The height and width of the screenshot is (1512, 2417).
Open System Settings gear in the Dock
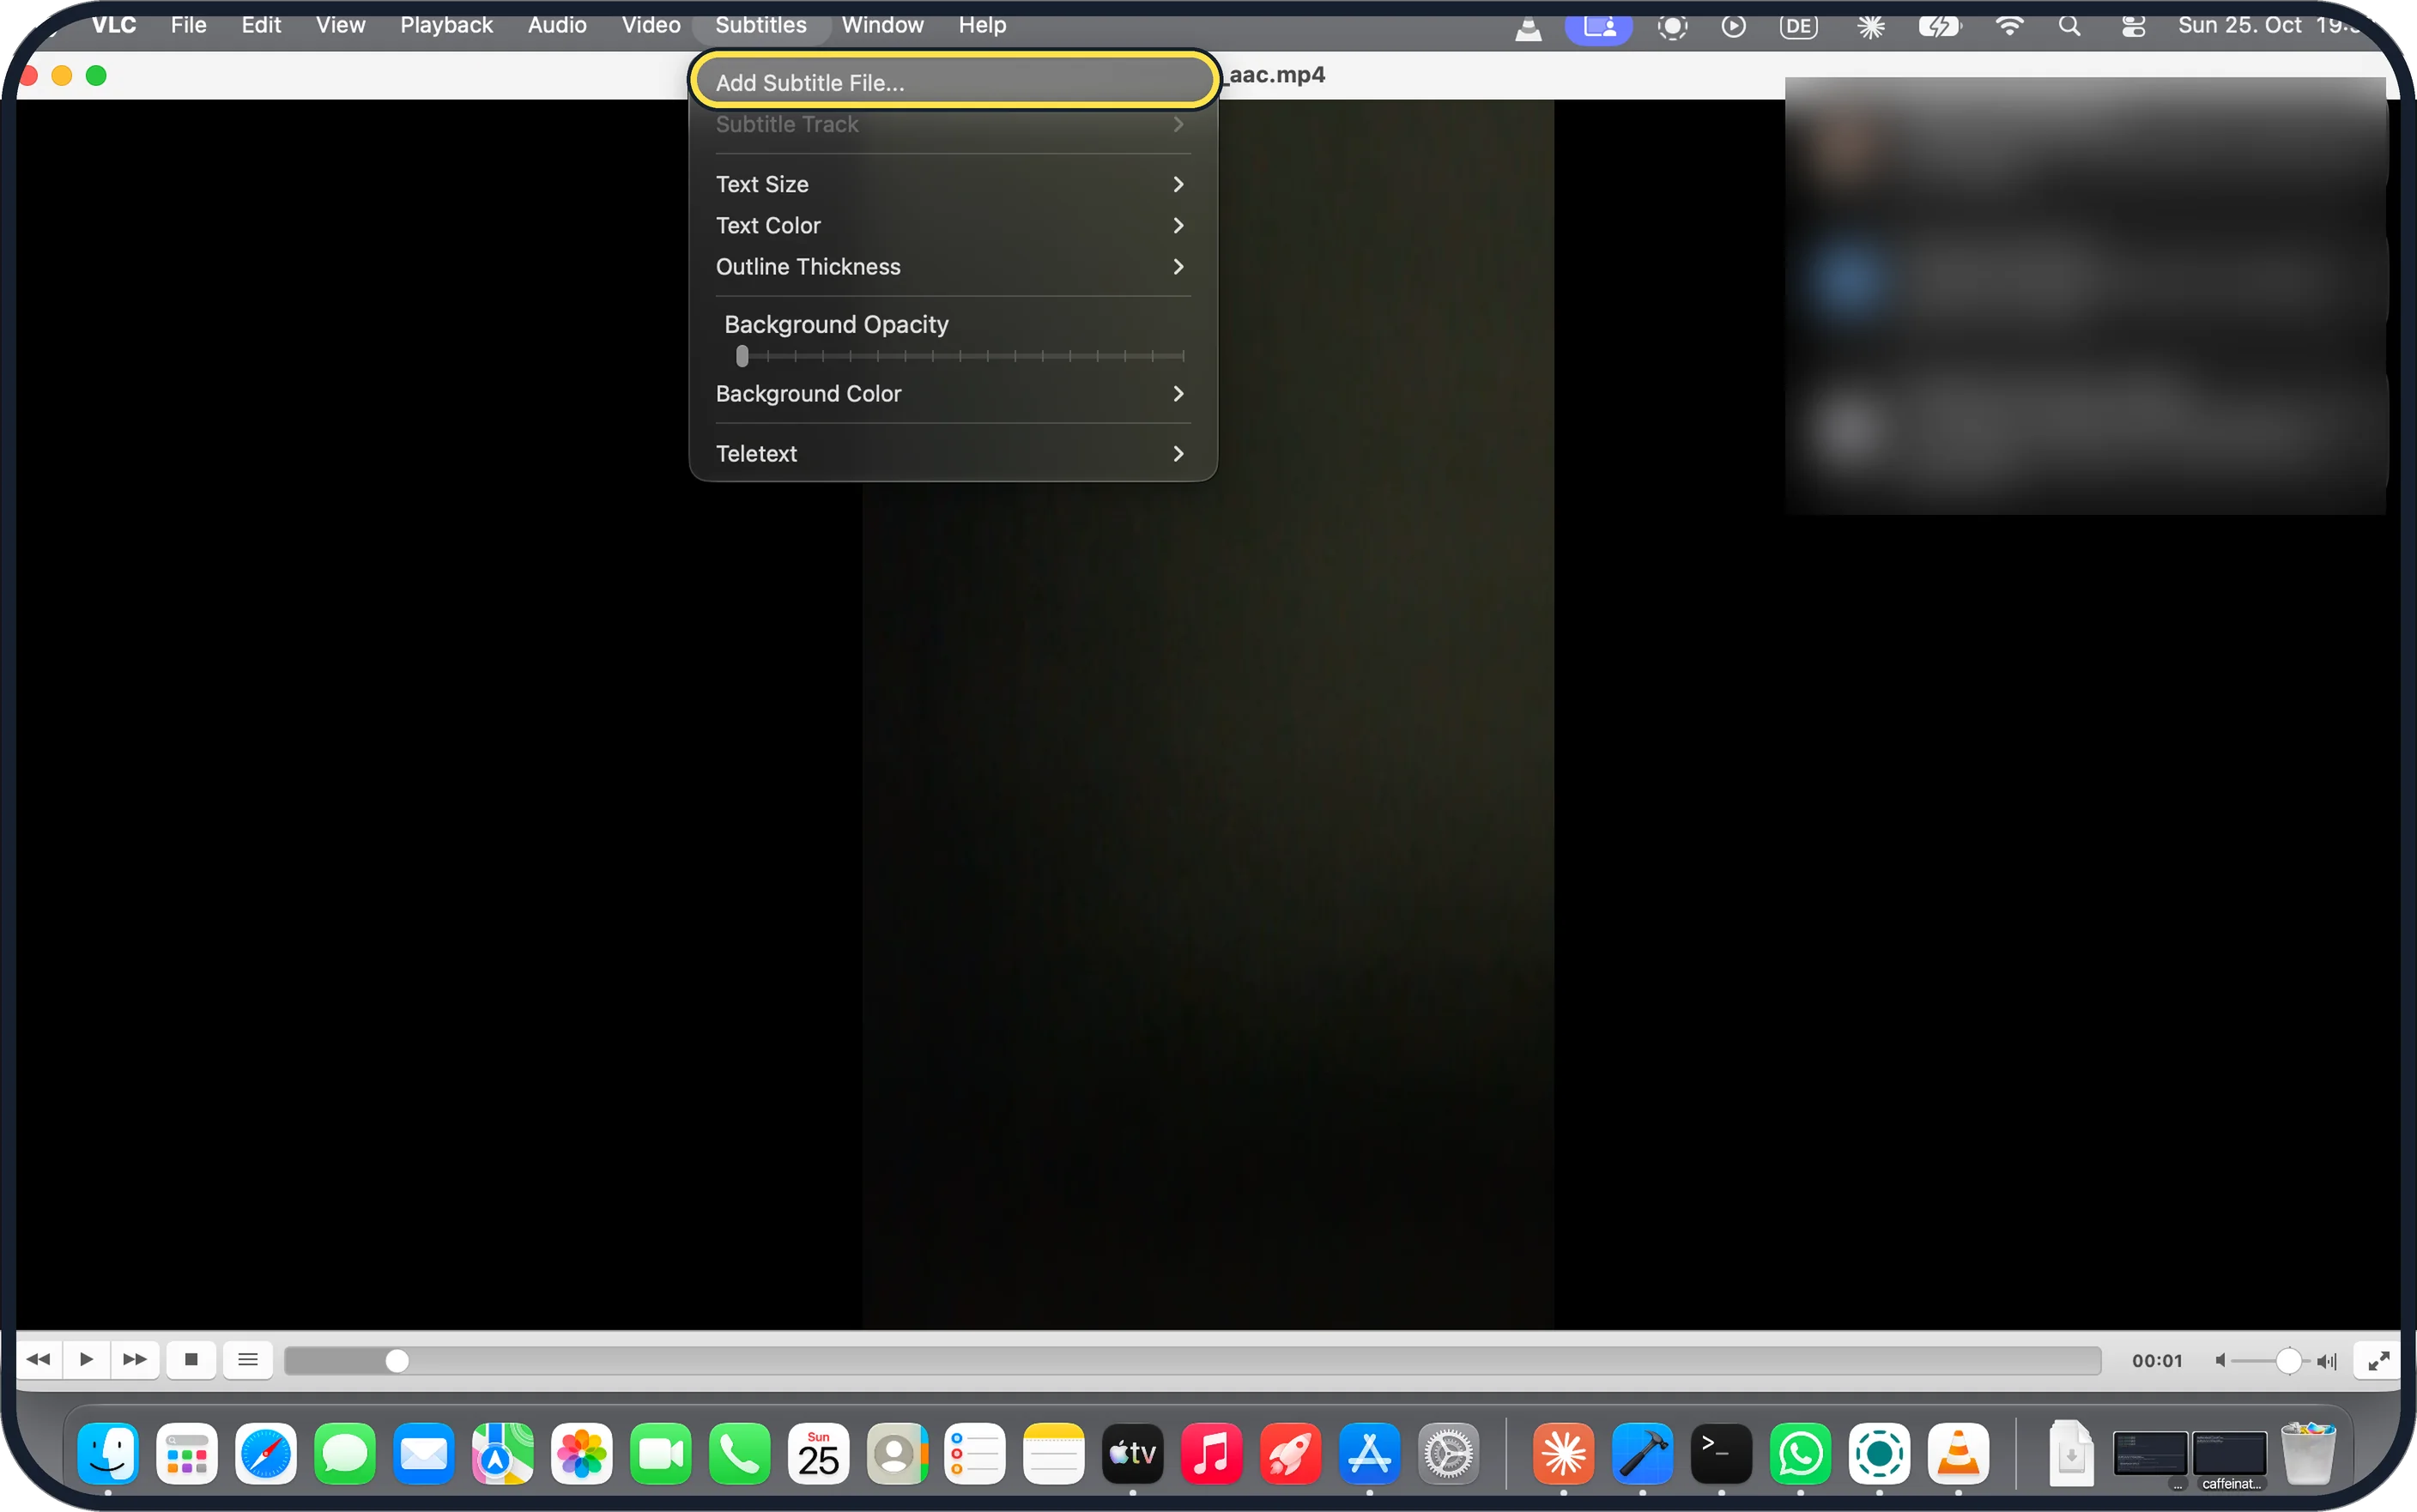coord(1448,1453)
